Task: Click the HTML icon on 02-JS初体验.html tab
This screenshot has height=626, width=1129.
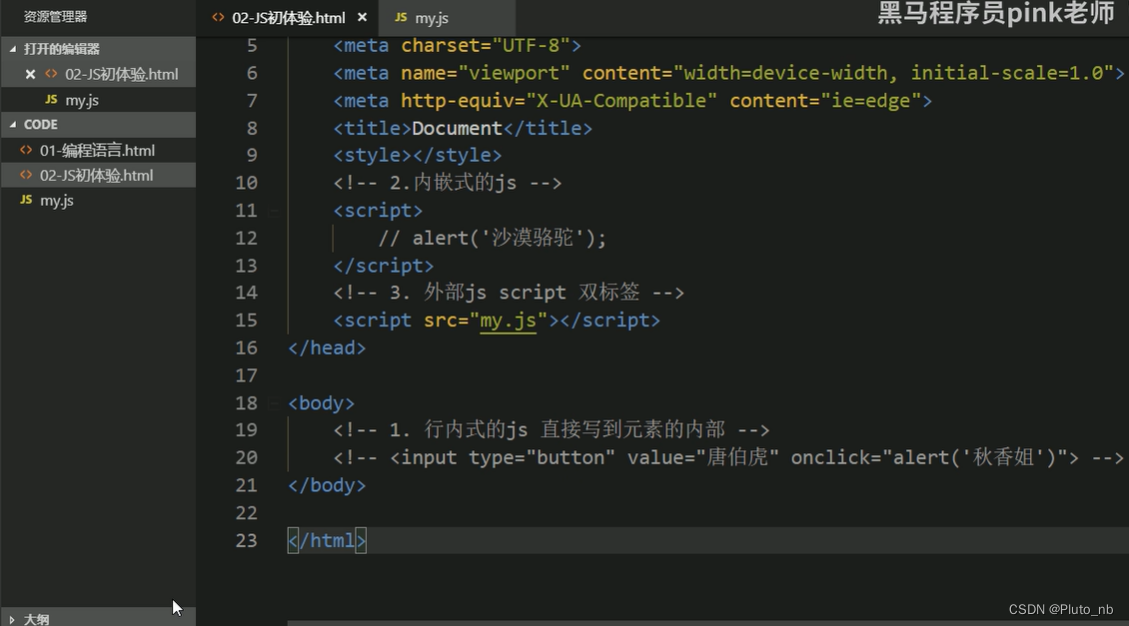Action: [219, 17]
